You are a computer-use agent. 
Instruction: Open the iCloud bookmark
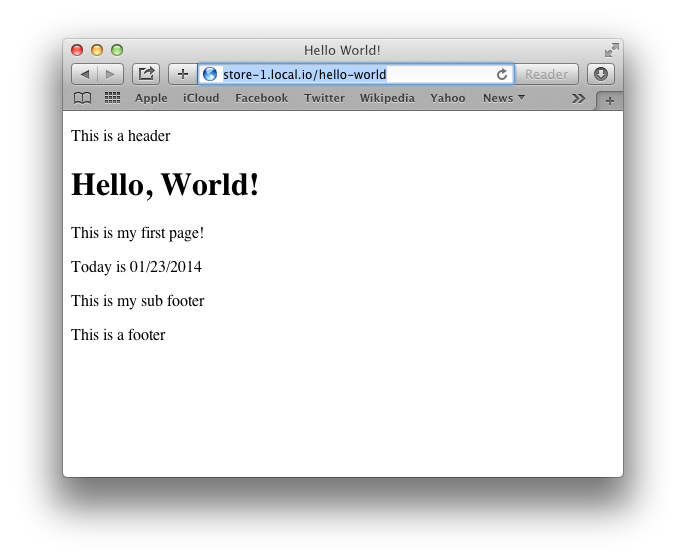(x=201, y=98)
